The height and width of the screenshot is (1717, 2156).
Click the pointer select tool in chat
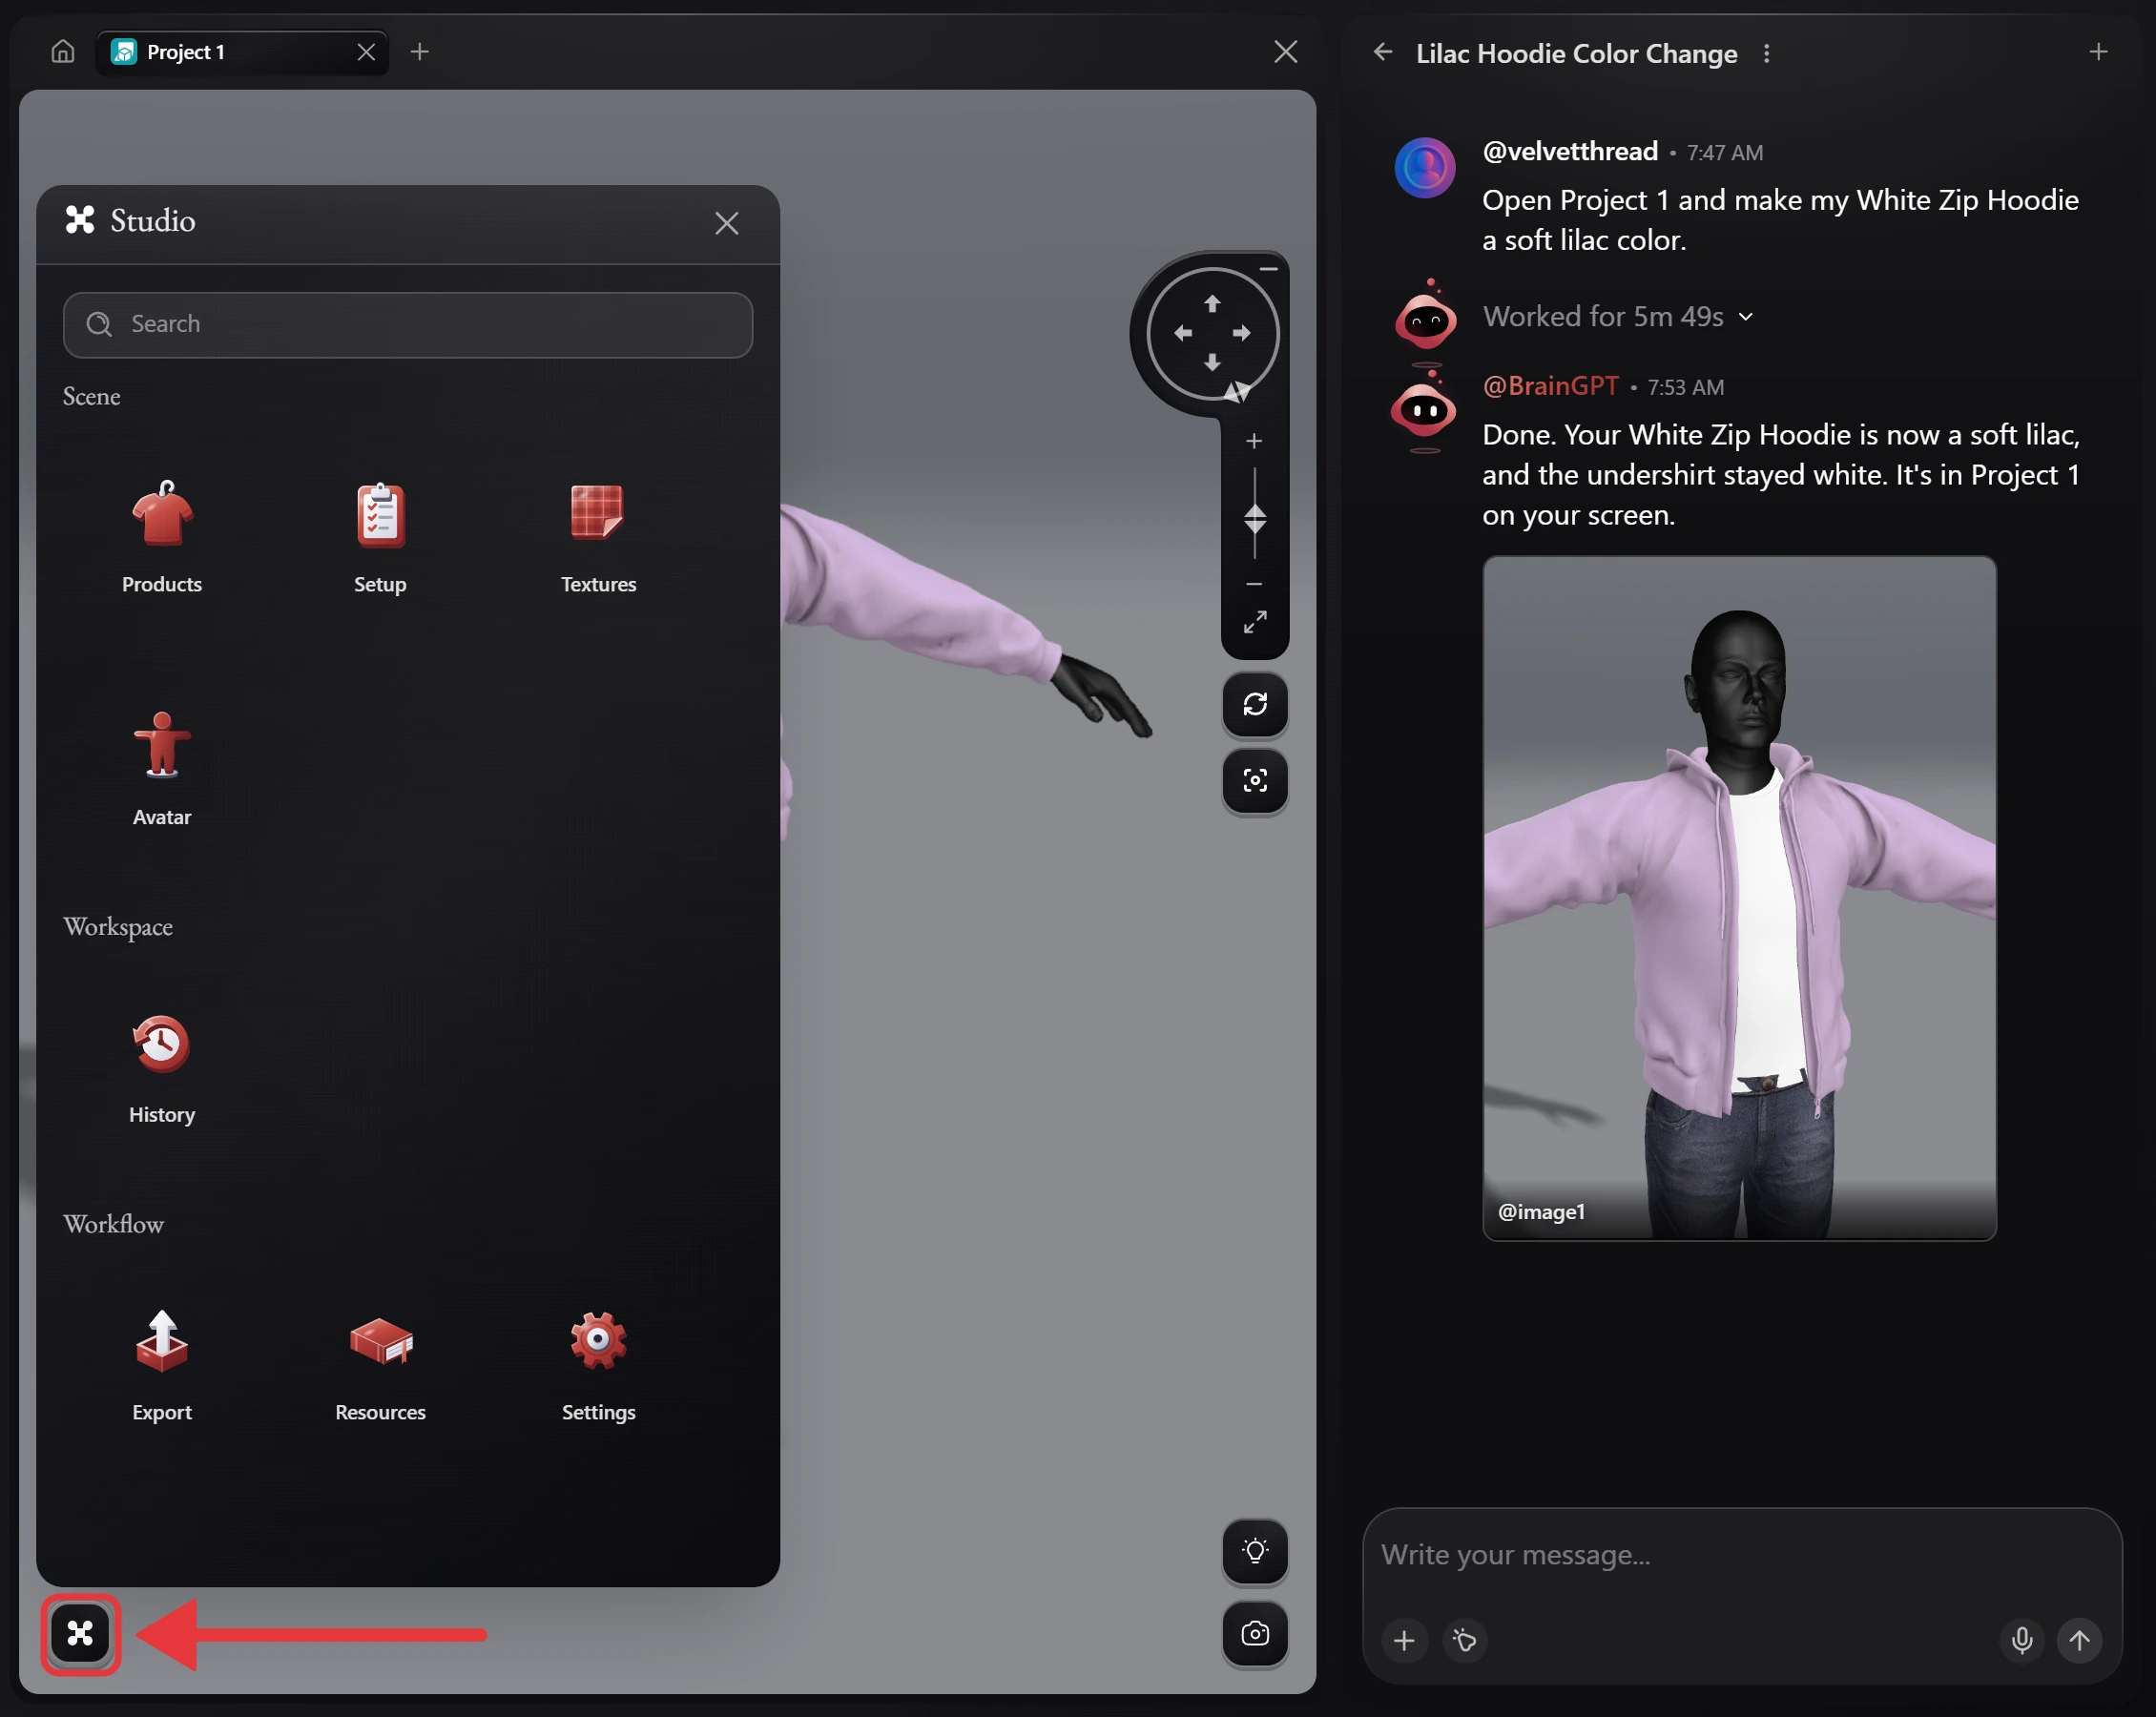point(1465,1640)
